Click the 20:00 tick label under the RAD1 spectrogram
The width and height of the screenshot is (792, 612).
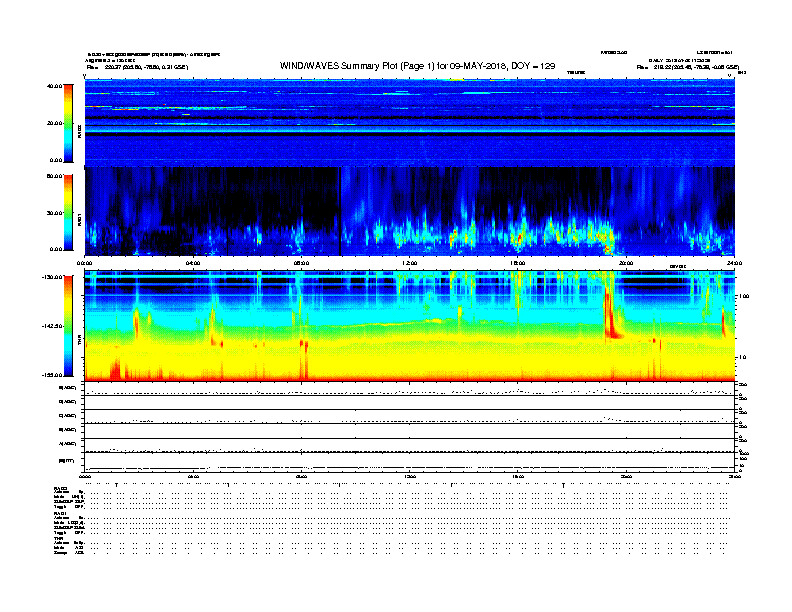point(626,263)
